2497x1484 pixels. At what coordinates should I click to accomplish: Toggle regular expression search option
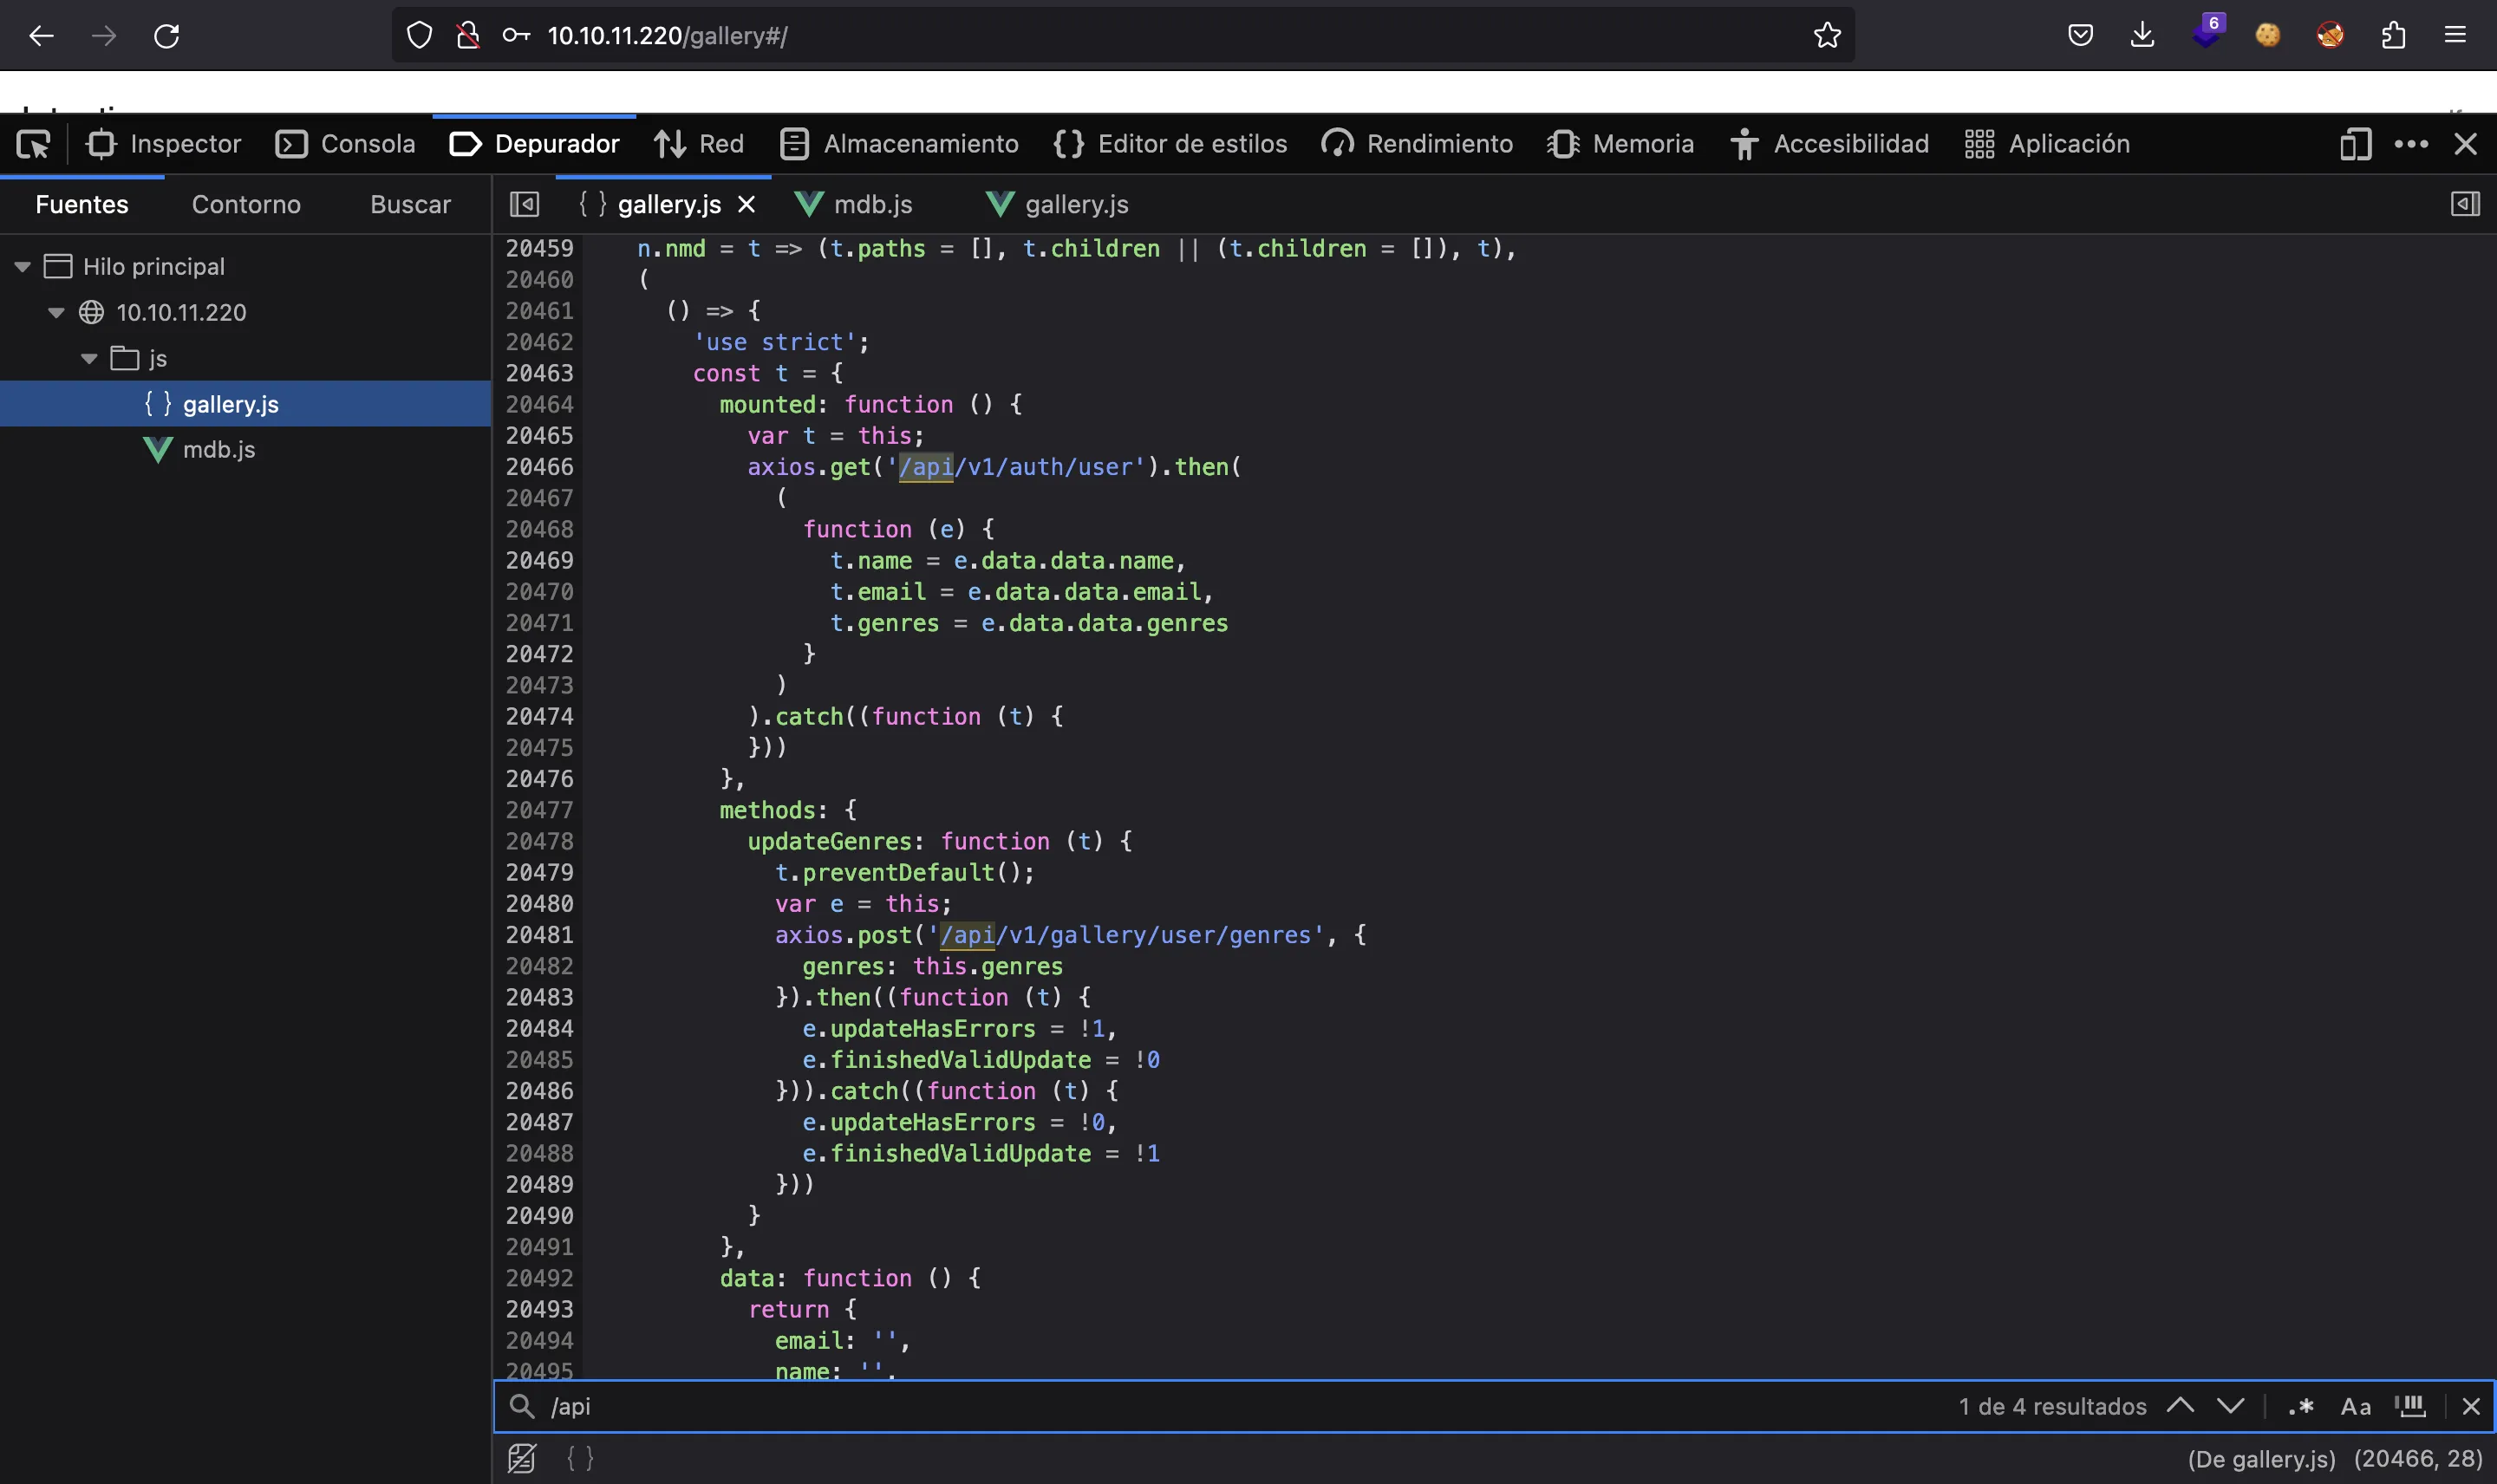point(2301,1407)
